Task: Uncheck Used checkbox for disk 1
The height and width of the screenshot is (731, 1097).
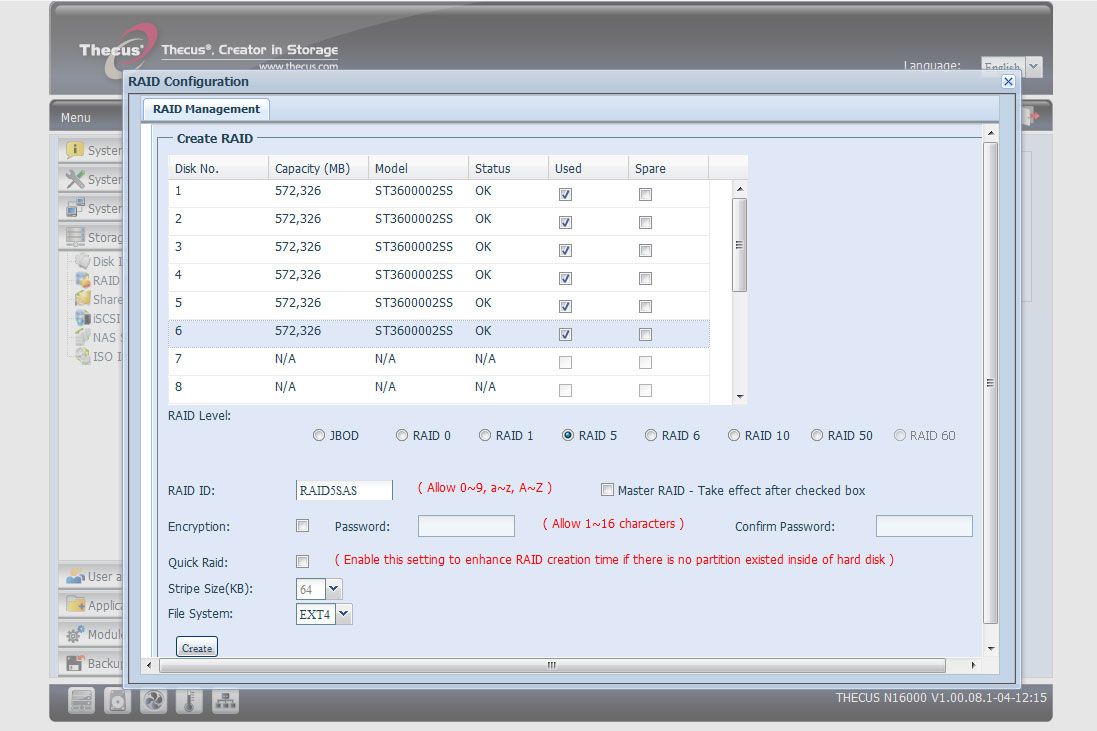Action: click(x=565, y=194)
